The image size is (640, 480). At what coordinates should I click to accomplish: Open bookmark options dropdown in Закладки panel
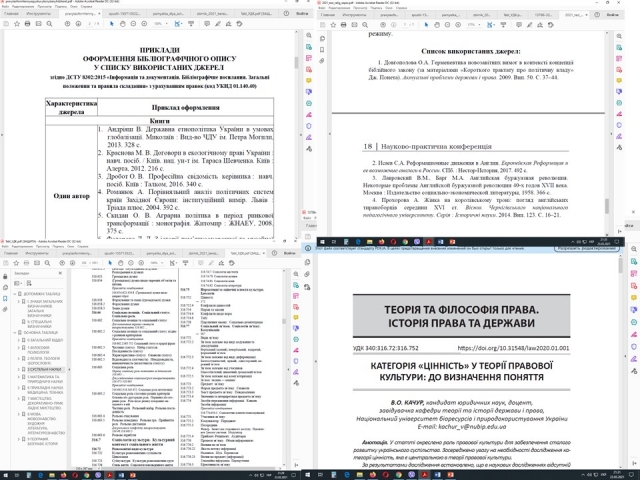tap(18, 283)
